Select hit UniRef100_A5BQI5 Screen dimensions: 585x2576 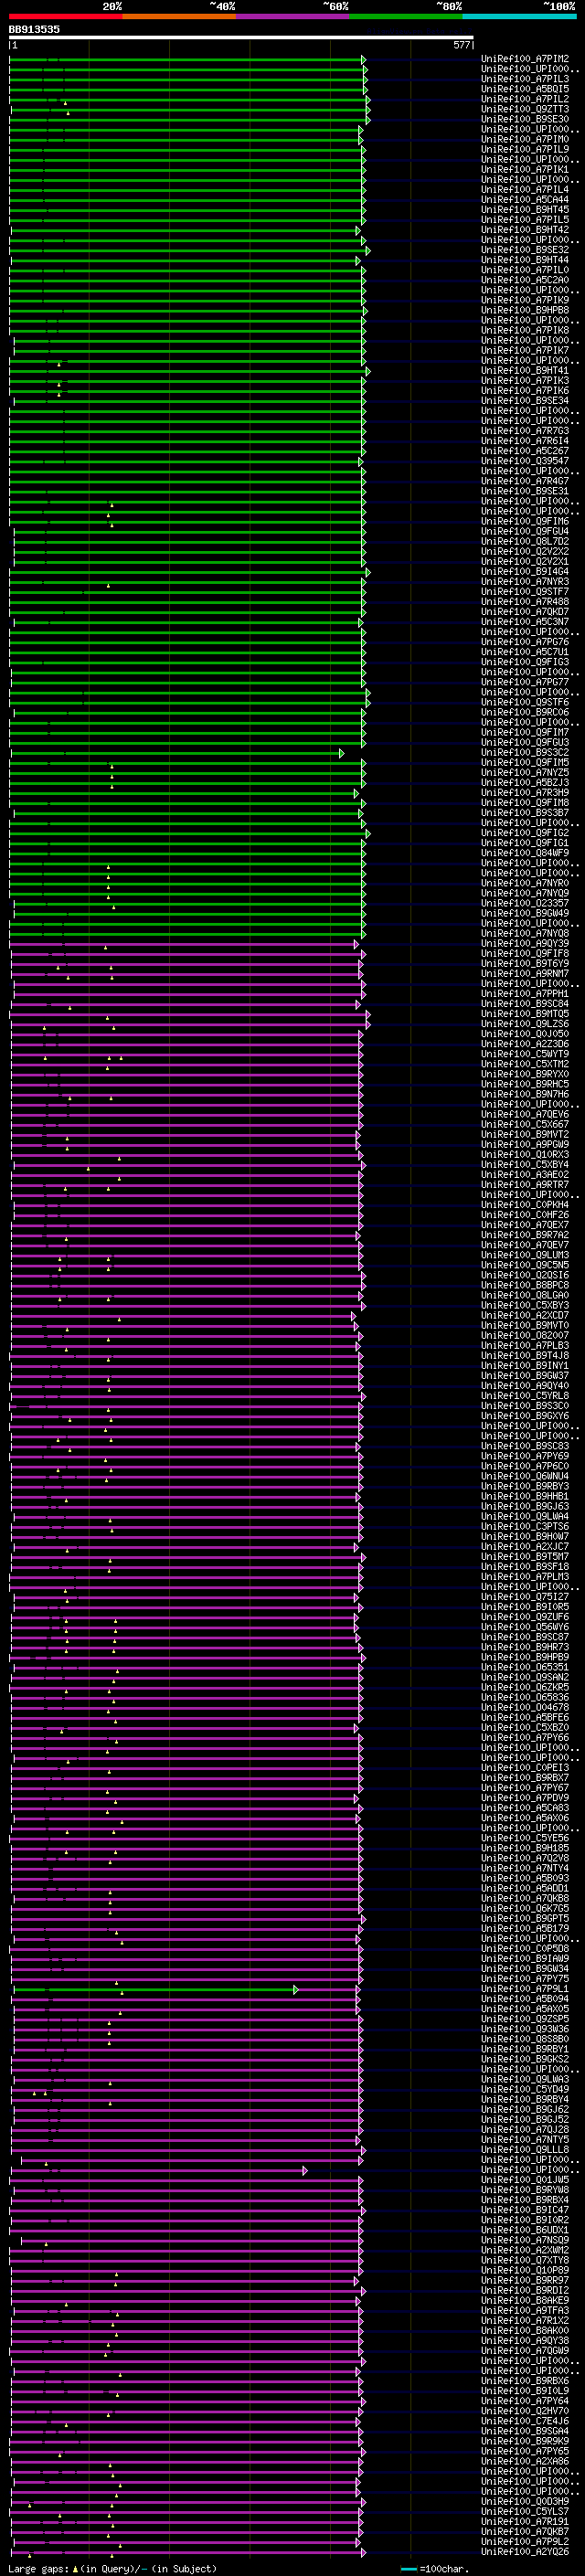(x=525, y=89)
